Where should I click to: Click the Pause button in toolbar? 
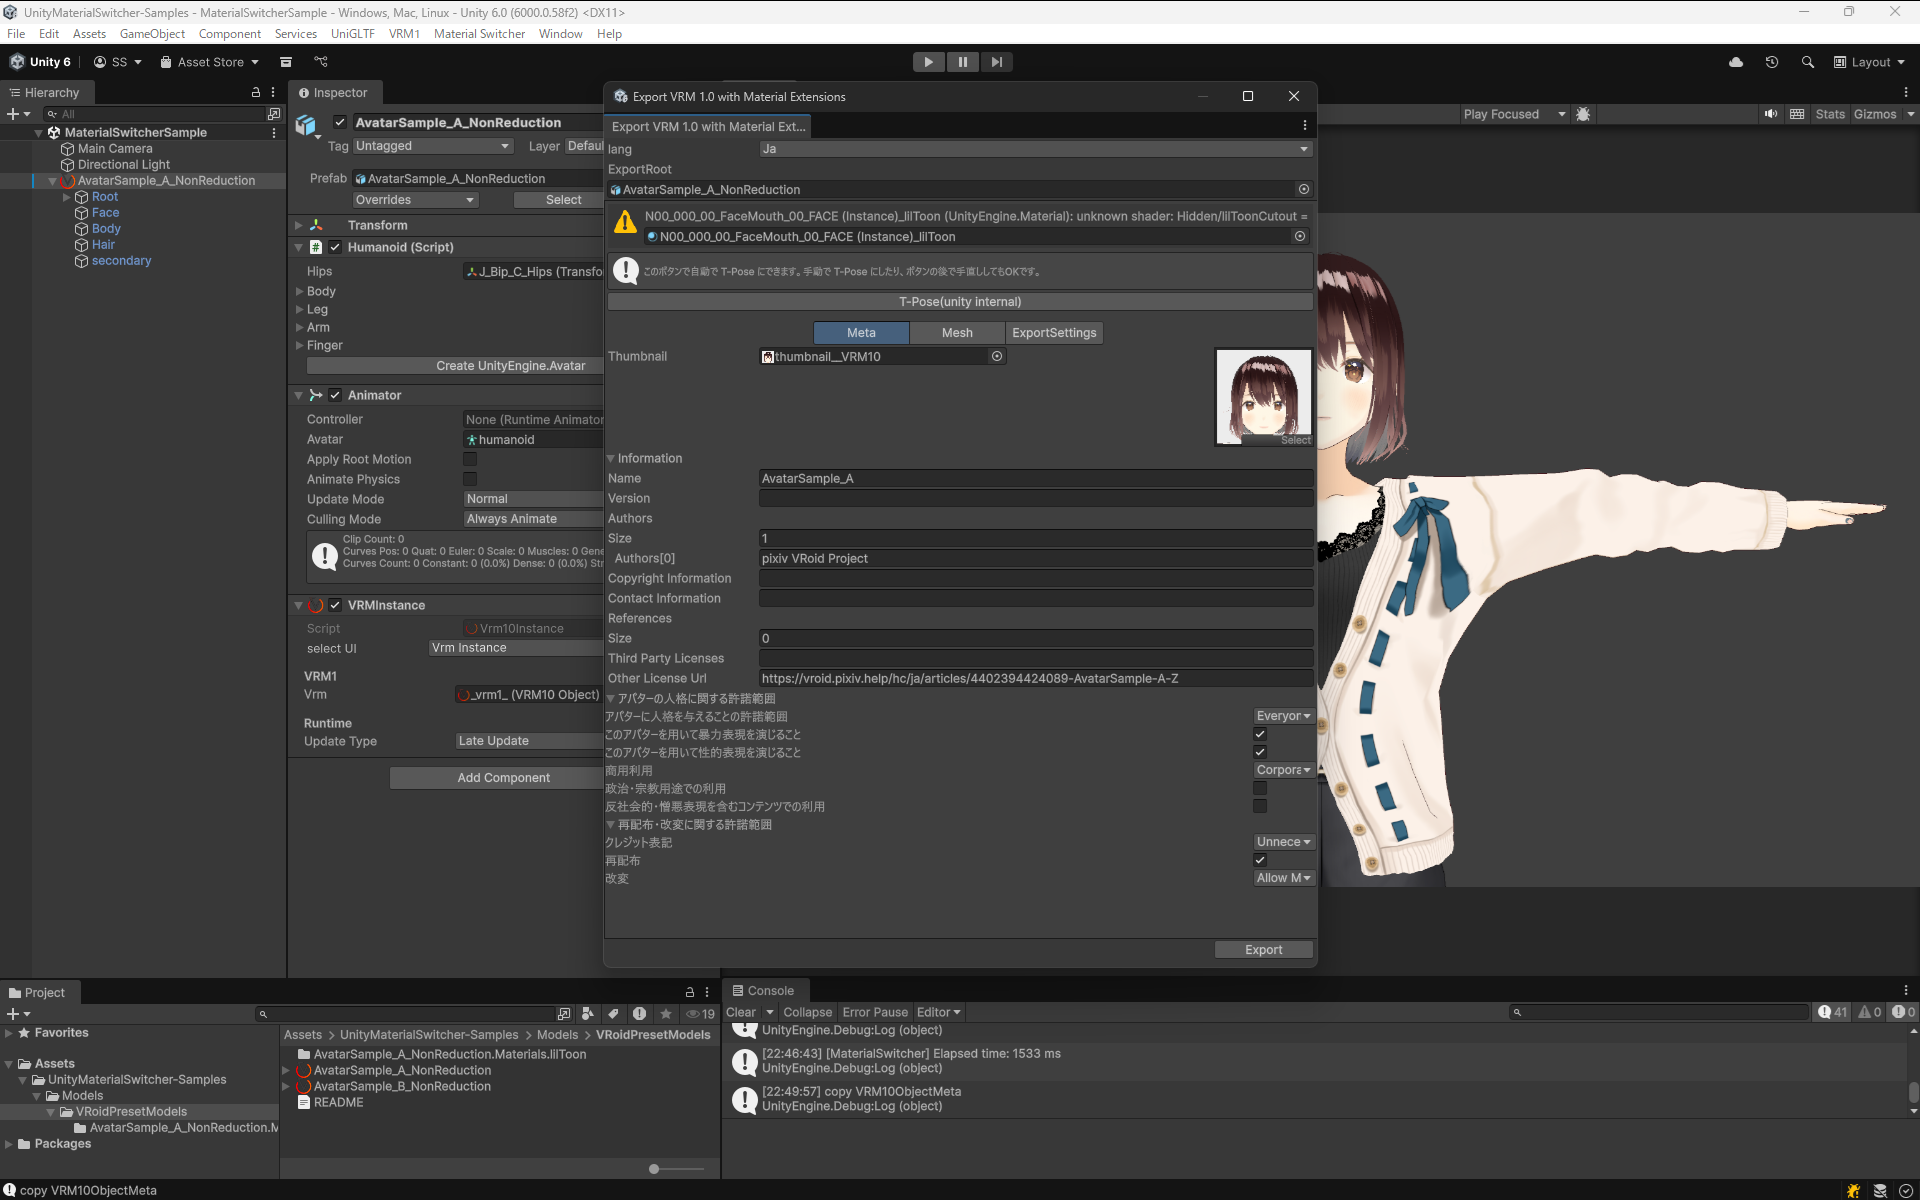[962, 62]
